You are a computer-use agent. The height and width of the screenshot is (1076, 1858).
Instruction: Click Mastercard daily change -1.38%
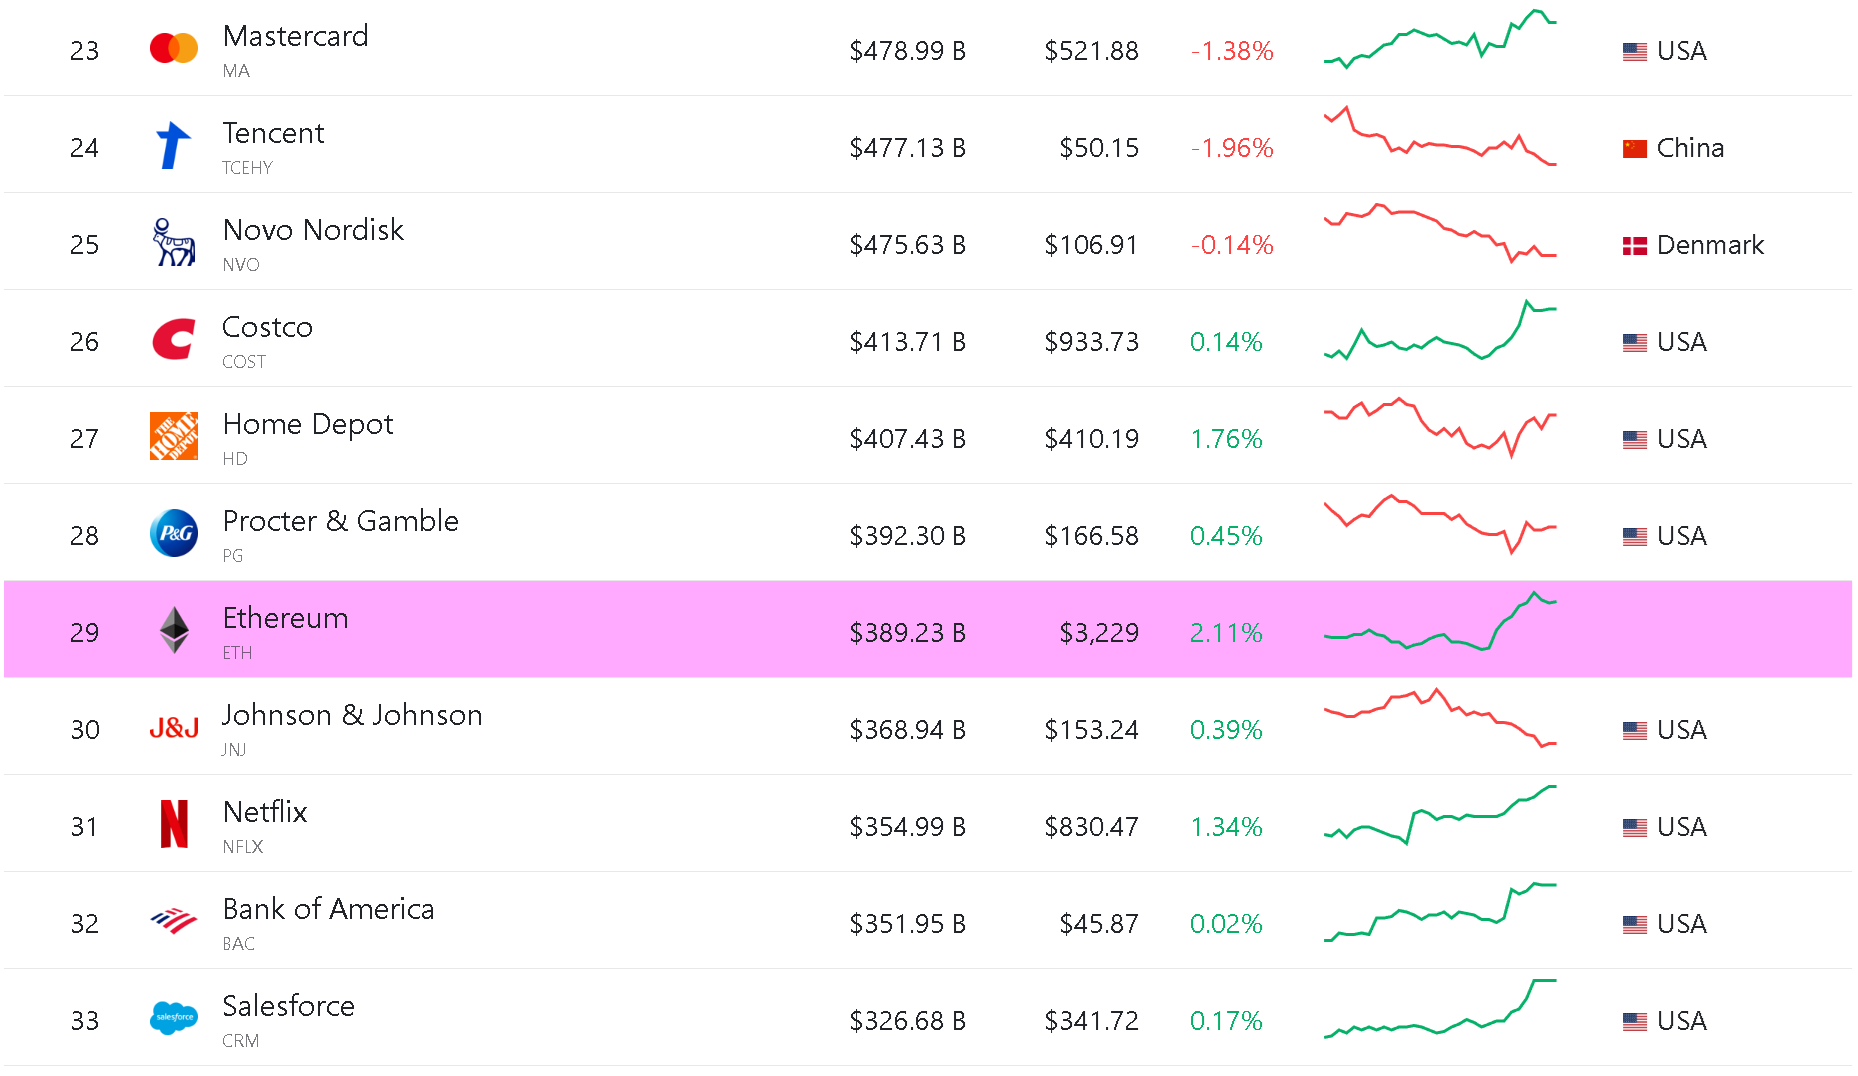click(1232, 51)
